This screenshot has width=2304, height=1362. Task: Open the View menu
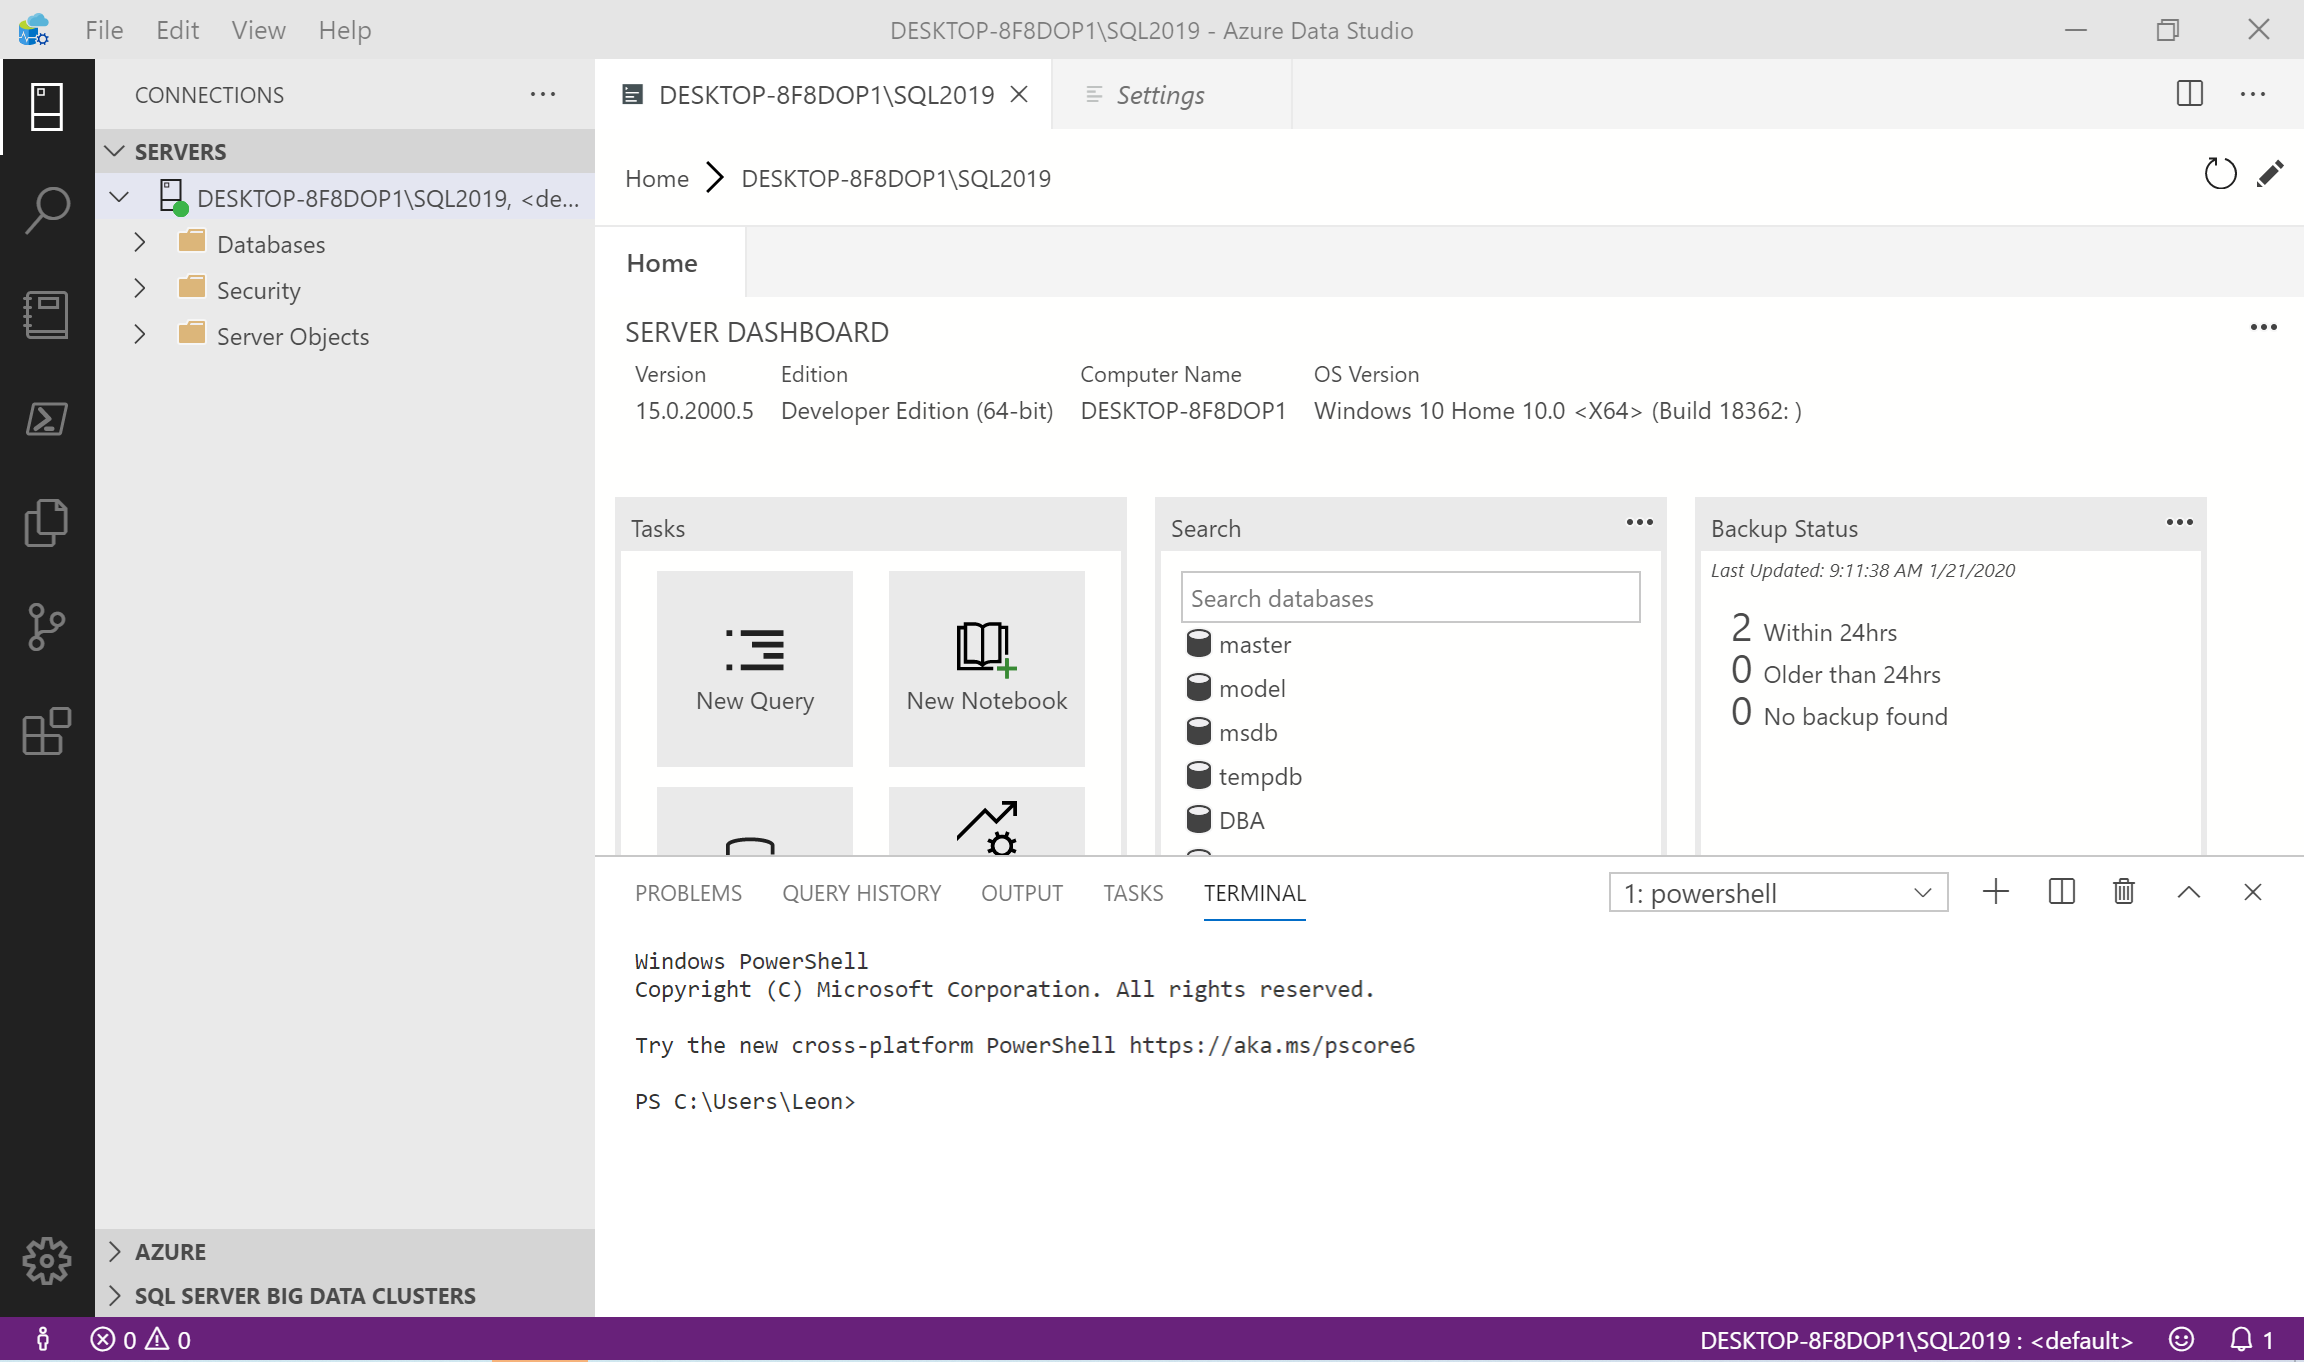[258, 30]
